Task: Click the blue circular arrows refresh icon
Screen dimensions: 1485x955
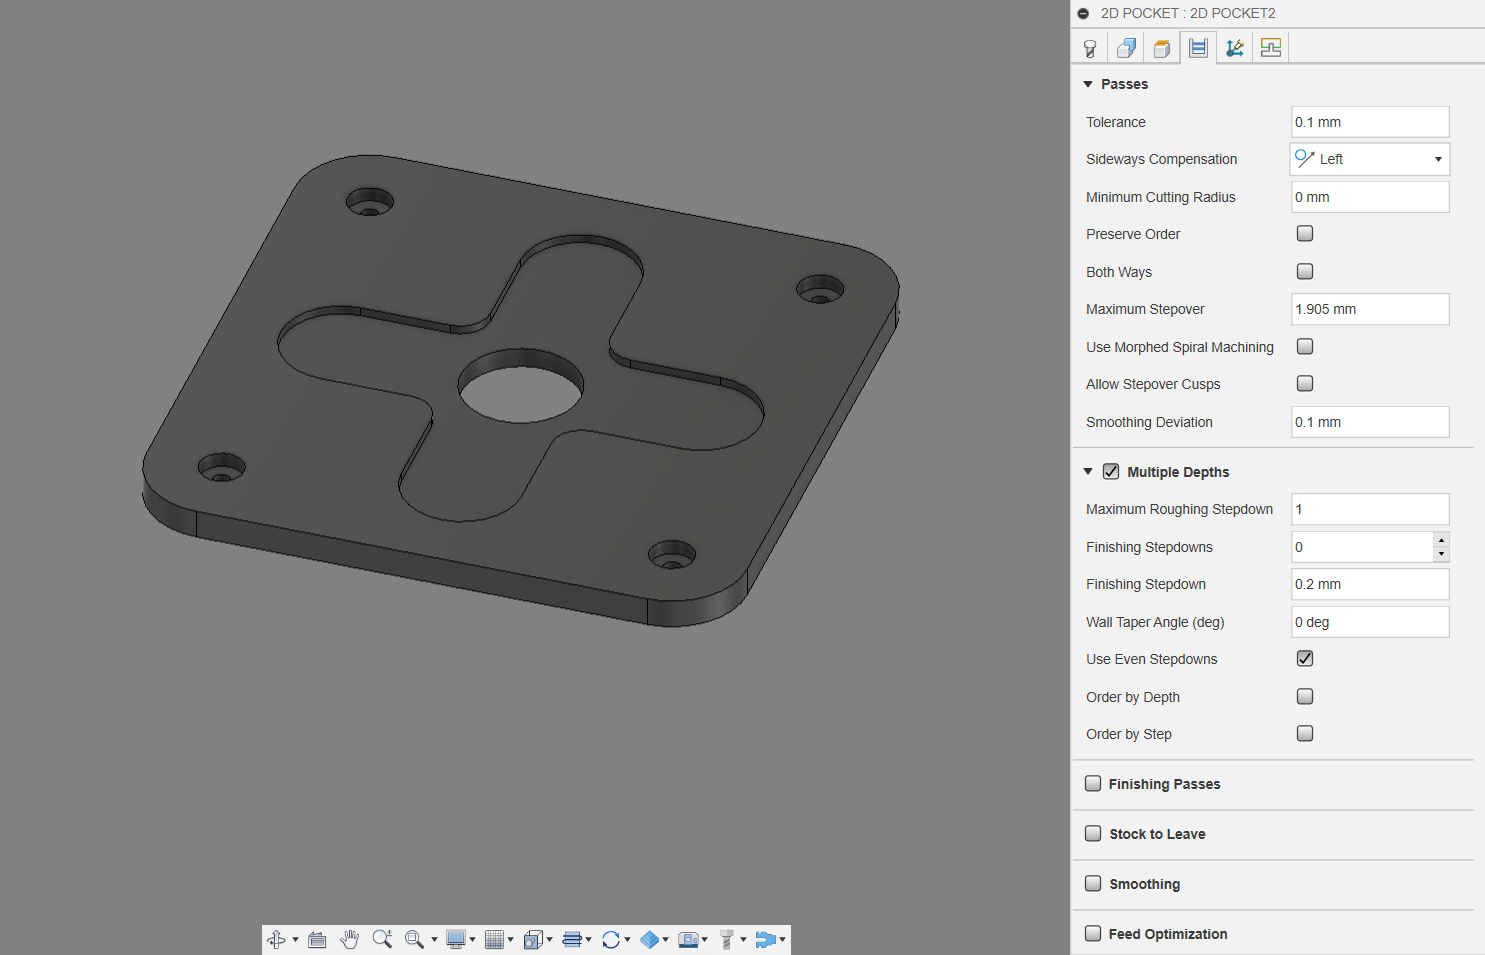Action: pyautogui.click(x=611, y=939)
